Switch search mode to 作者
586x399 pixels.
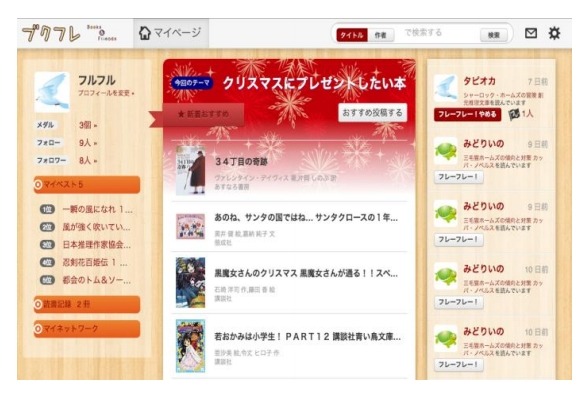(x=380, y=35)
